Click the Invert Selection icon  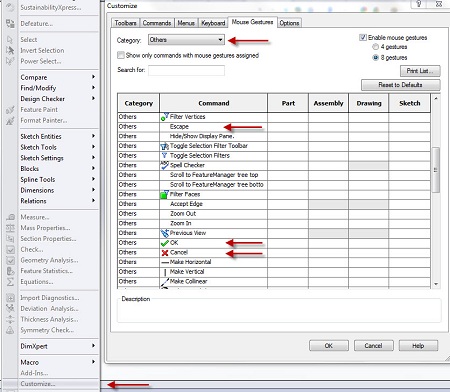(10, 50)
